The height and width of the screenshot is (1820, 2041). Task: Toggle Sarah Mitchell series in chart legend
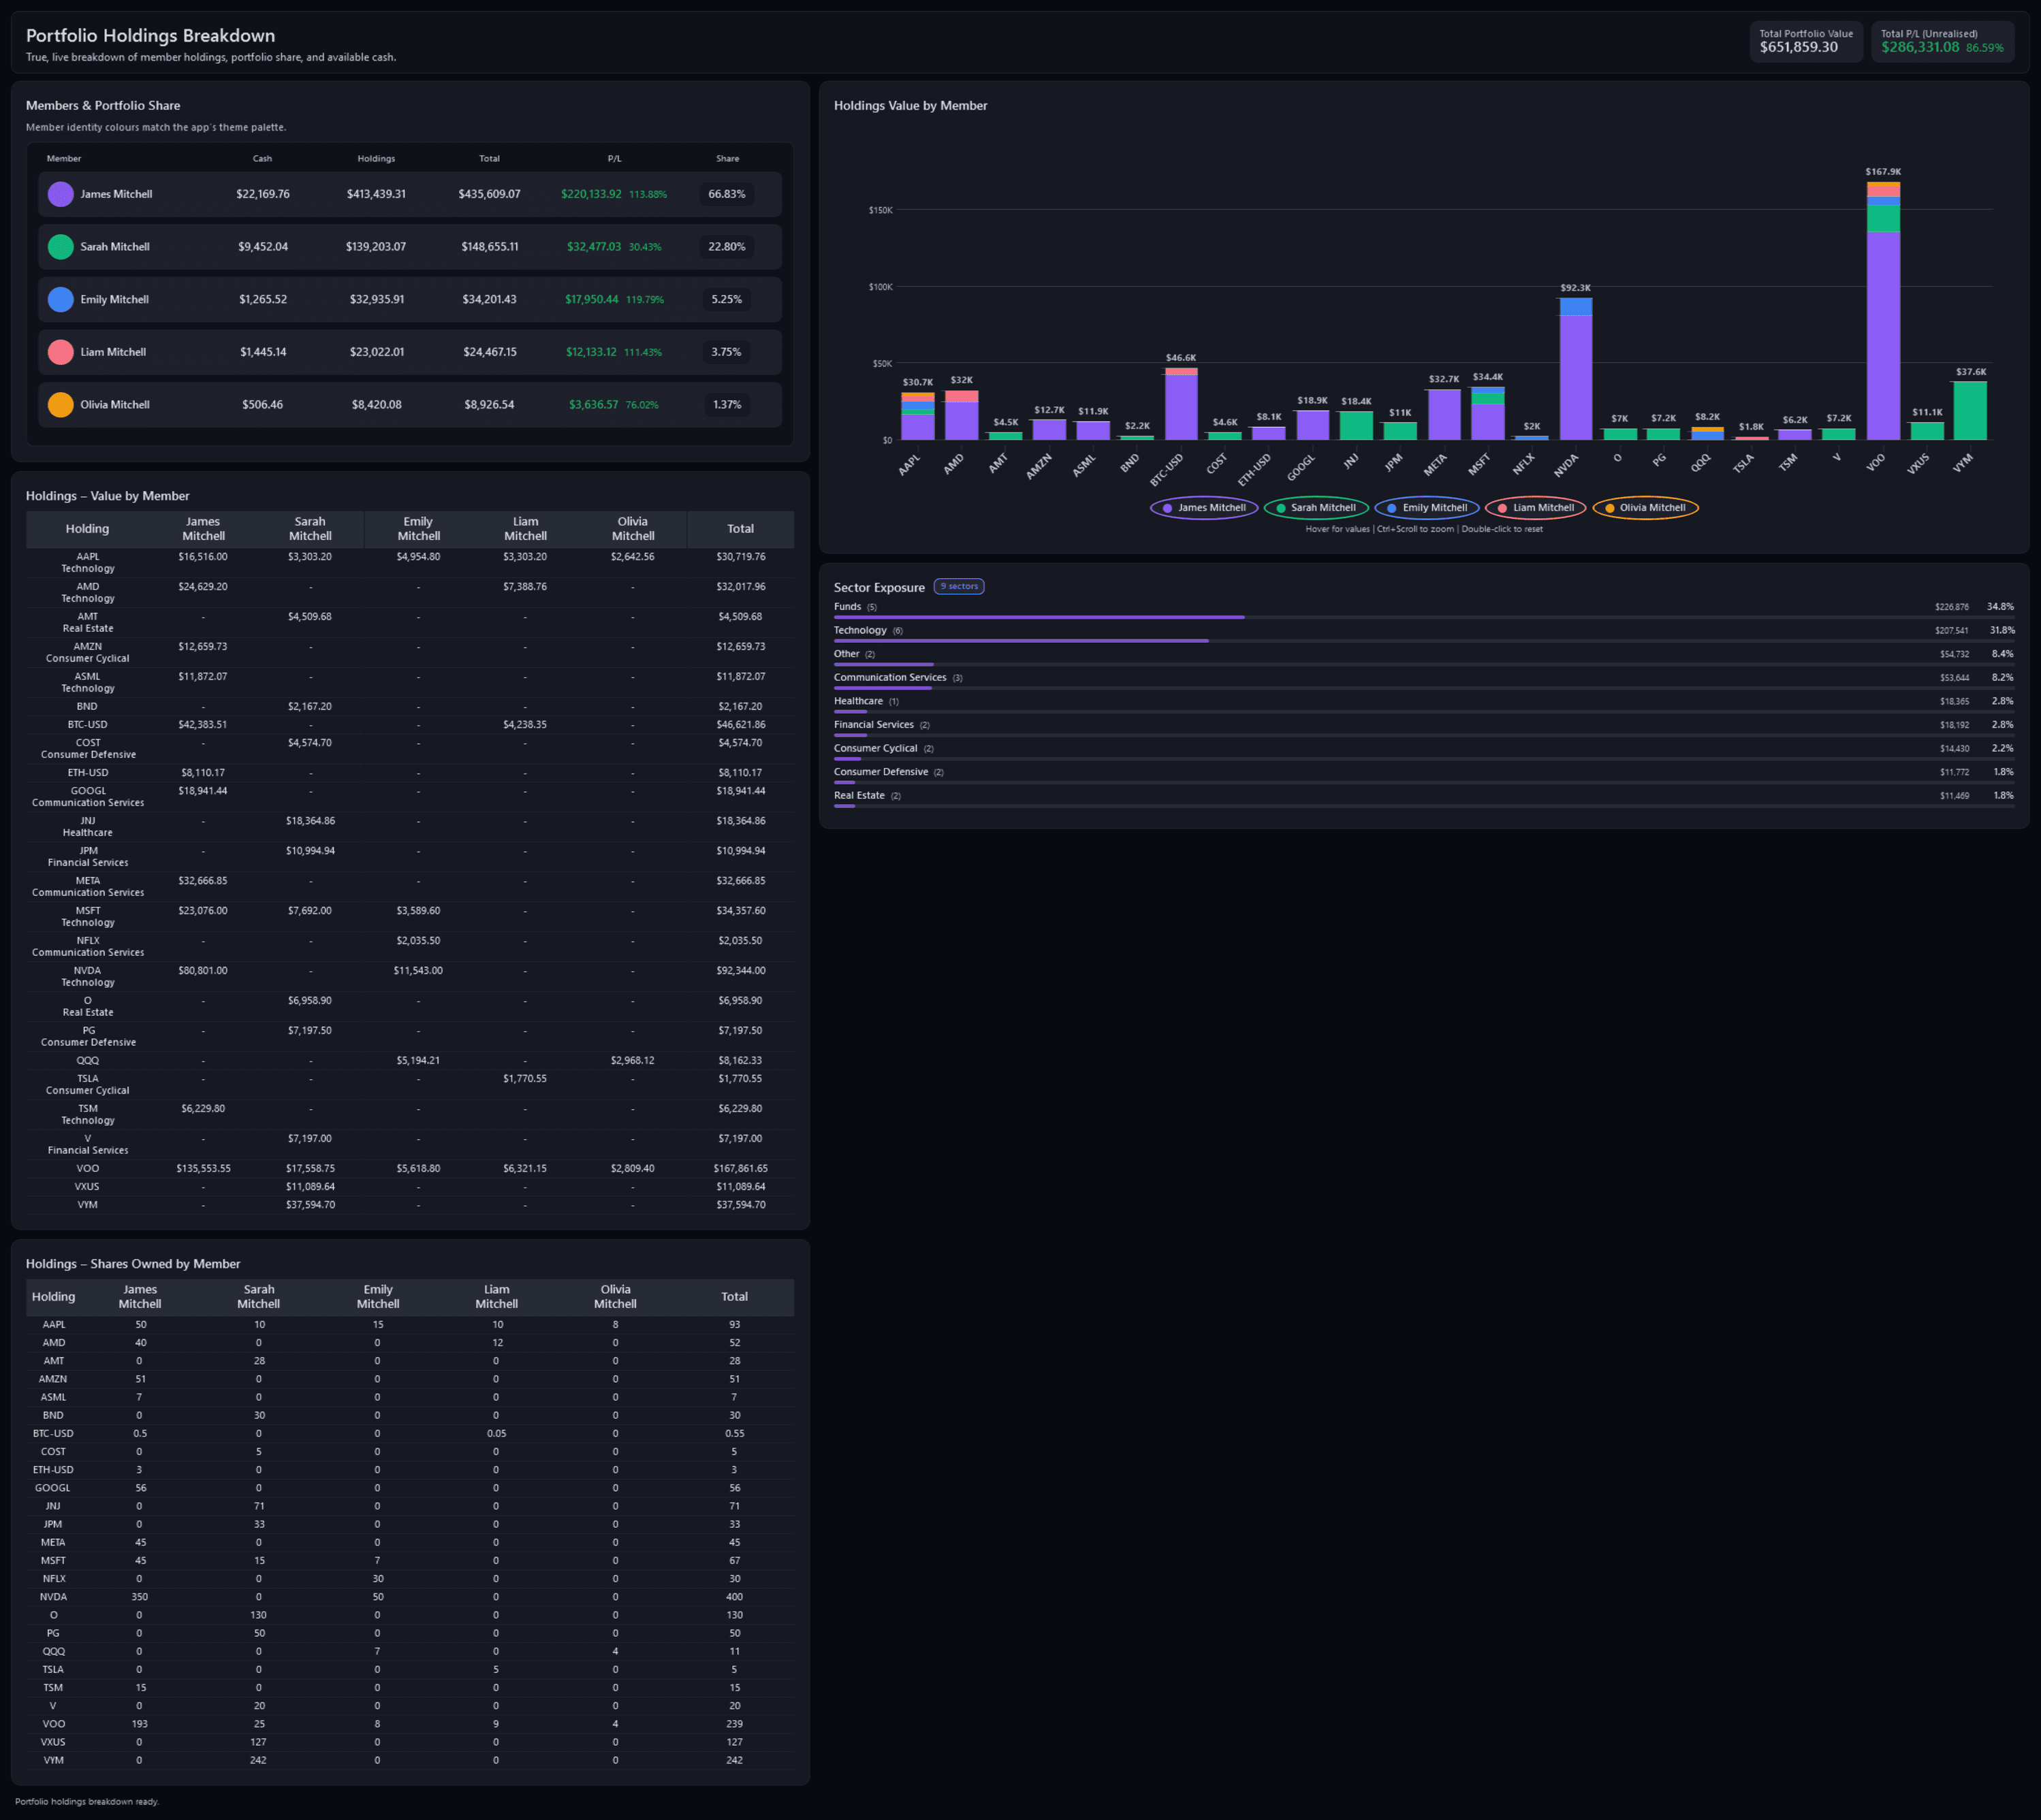pyautogui.click(x=1316, y=508)
